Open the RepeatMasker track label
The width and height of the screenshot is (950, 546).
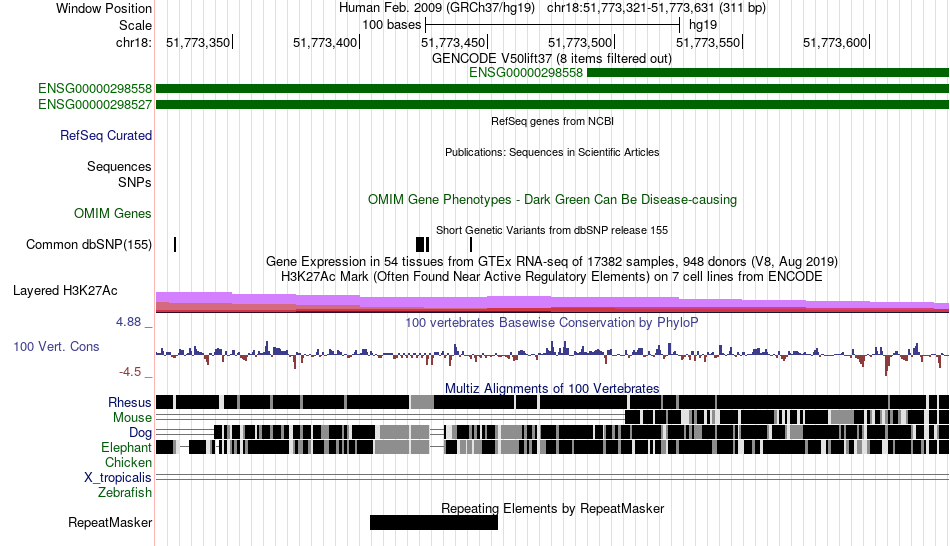[x=110, y=522]
